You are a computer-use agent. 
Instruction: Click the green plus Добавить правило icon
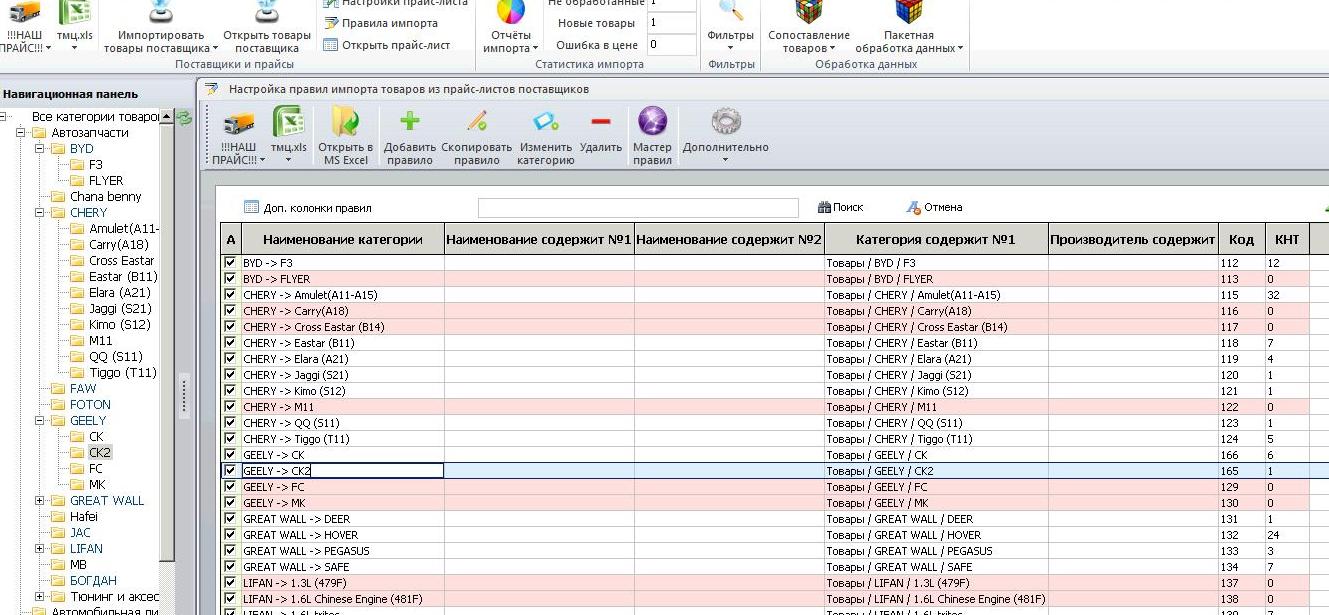[x=409, y=122]
